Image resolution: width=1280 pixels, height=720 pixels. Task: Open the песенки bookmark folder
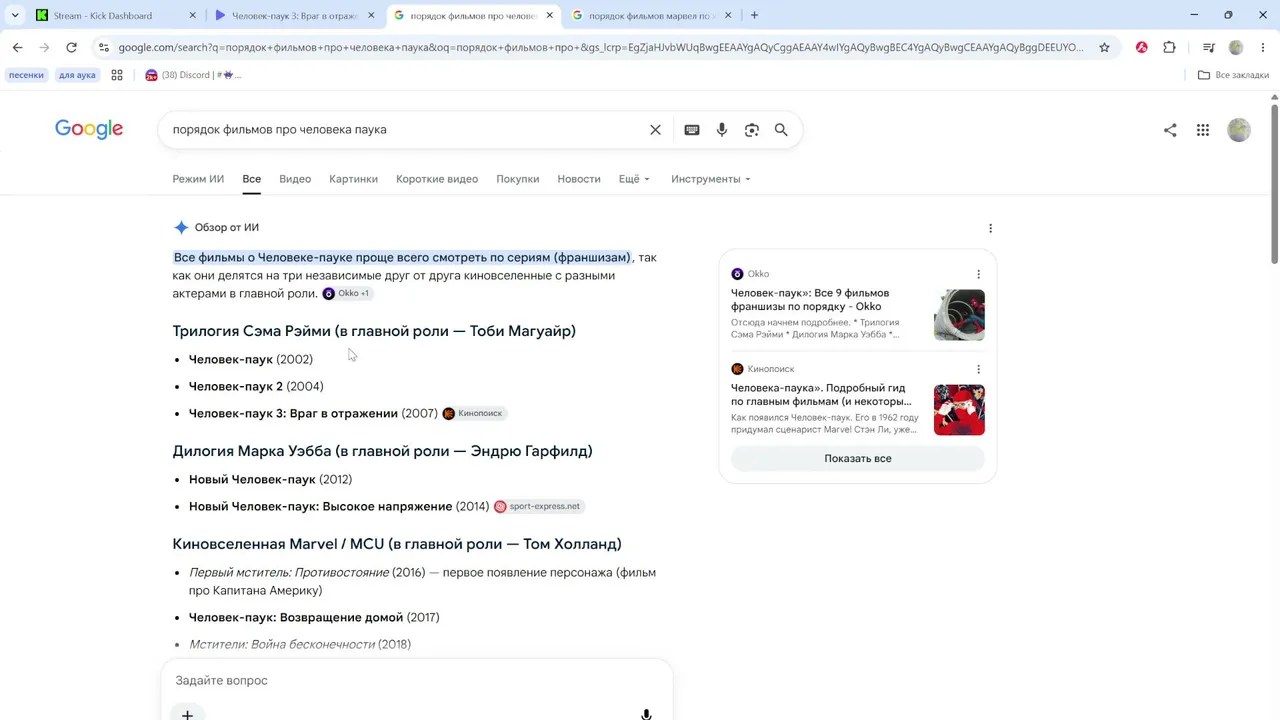click(x=27, y=75)
